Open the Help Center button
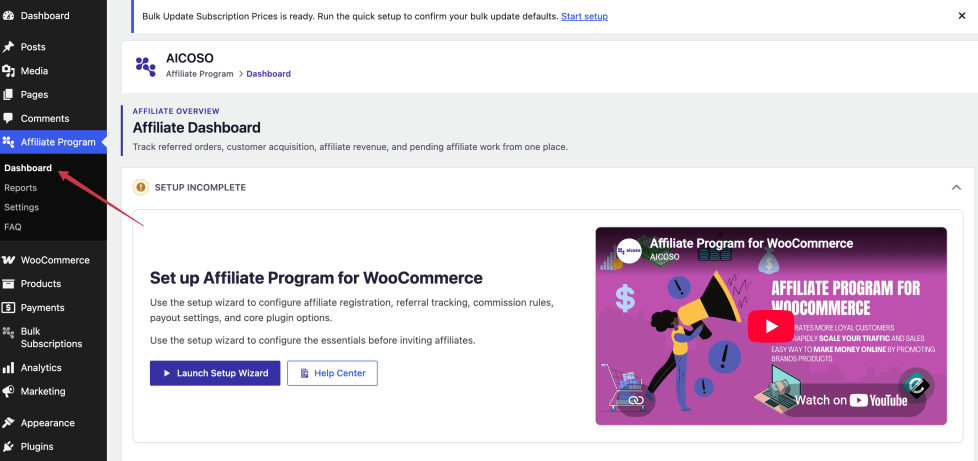 click(x=332, y=373)
